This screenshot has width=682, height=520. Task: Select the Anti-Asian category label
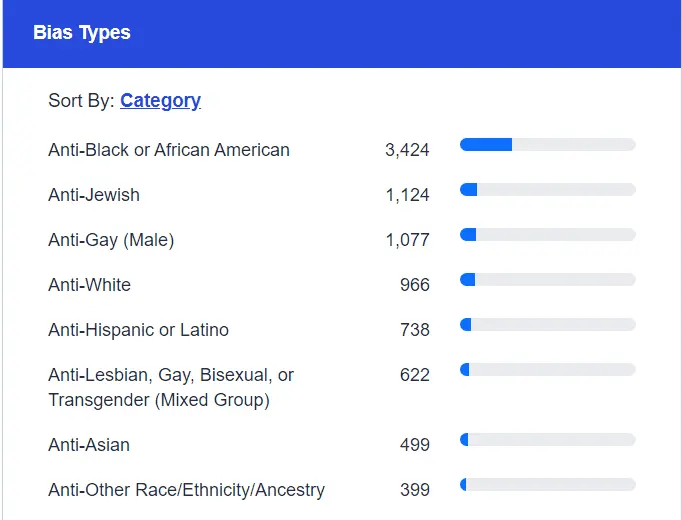[x=89, y=445]
